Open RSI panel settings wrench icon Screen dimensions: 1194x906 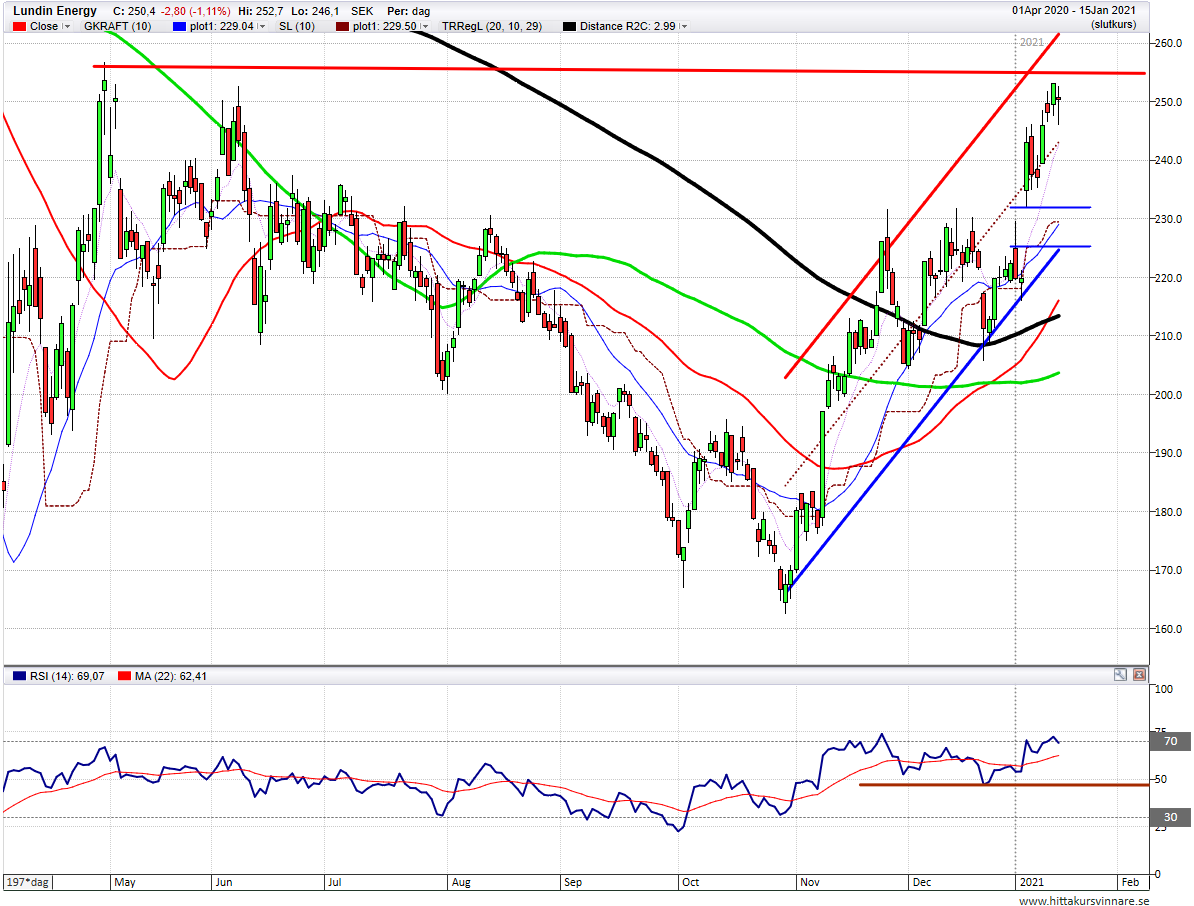tap(1119, 675)
